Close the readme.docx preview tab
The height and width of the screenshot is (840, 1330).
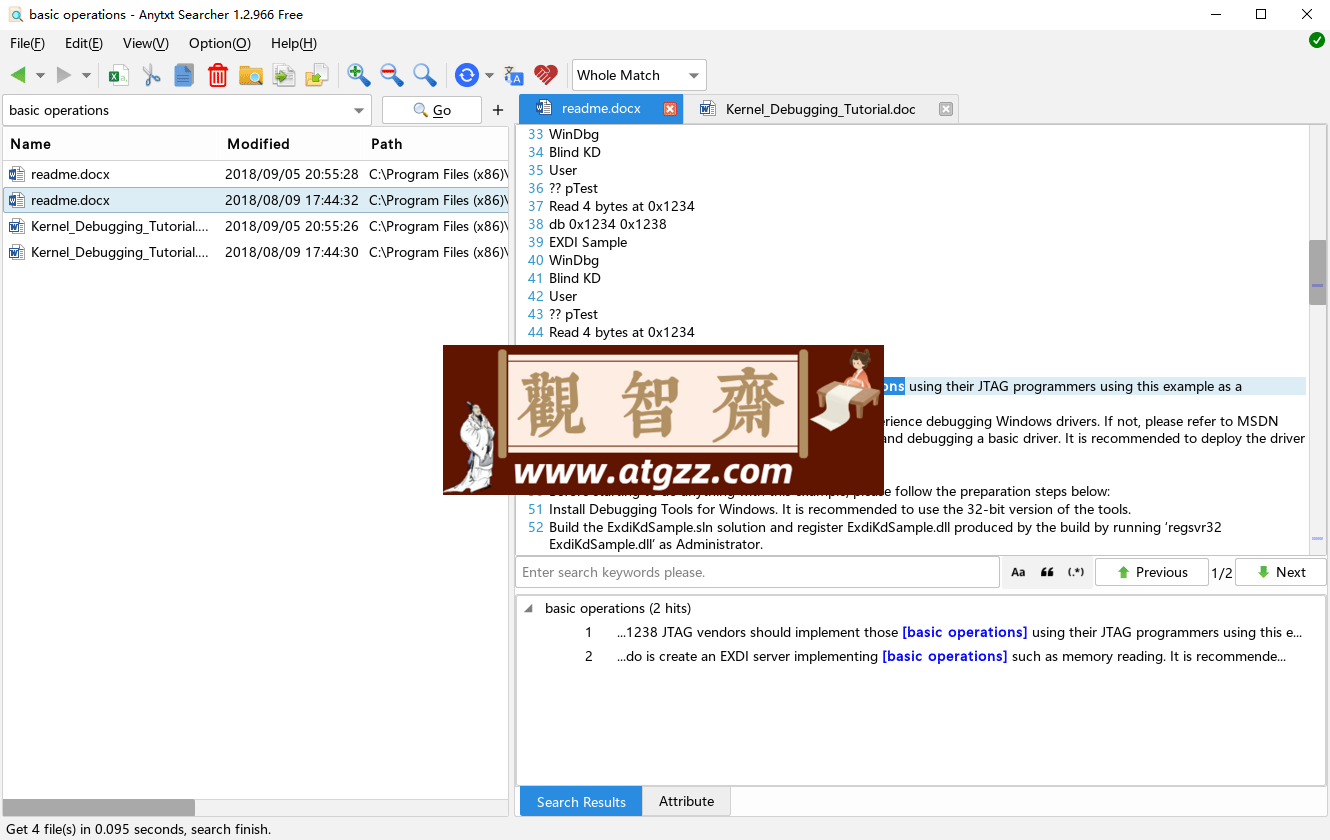(670, 109)
